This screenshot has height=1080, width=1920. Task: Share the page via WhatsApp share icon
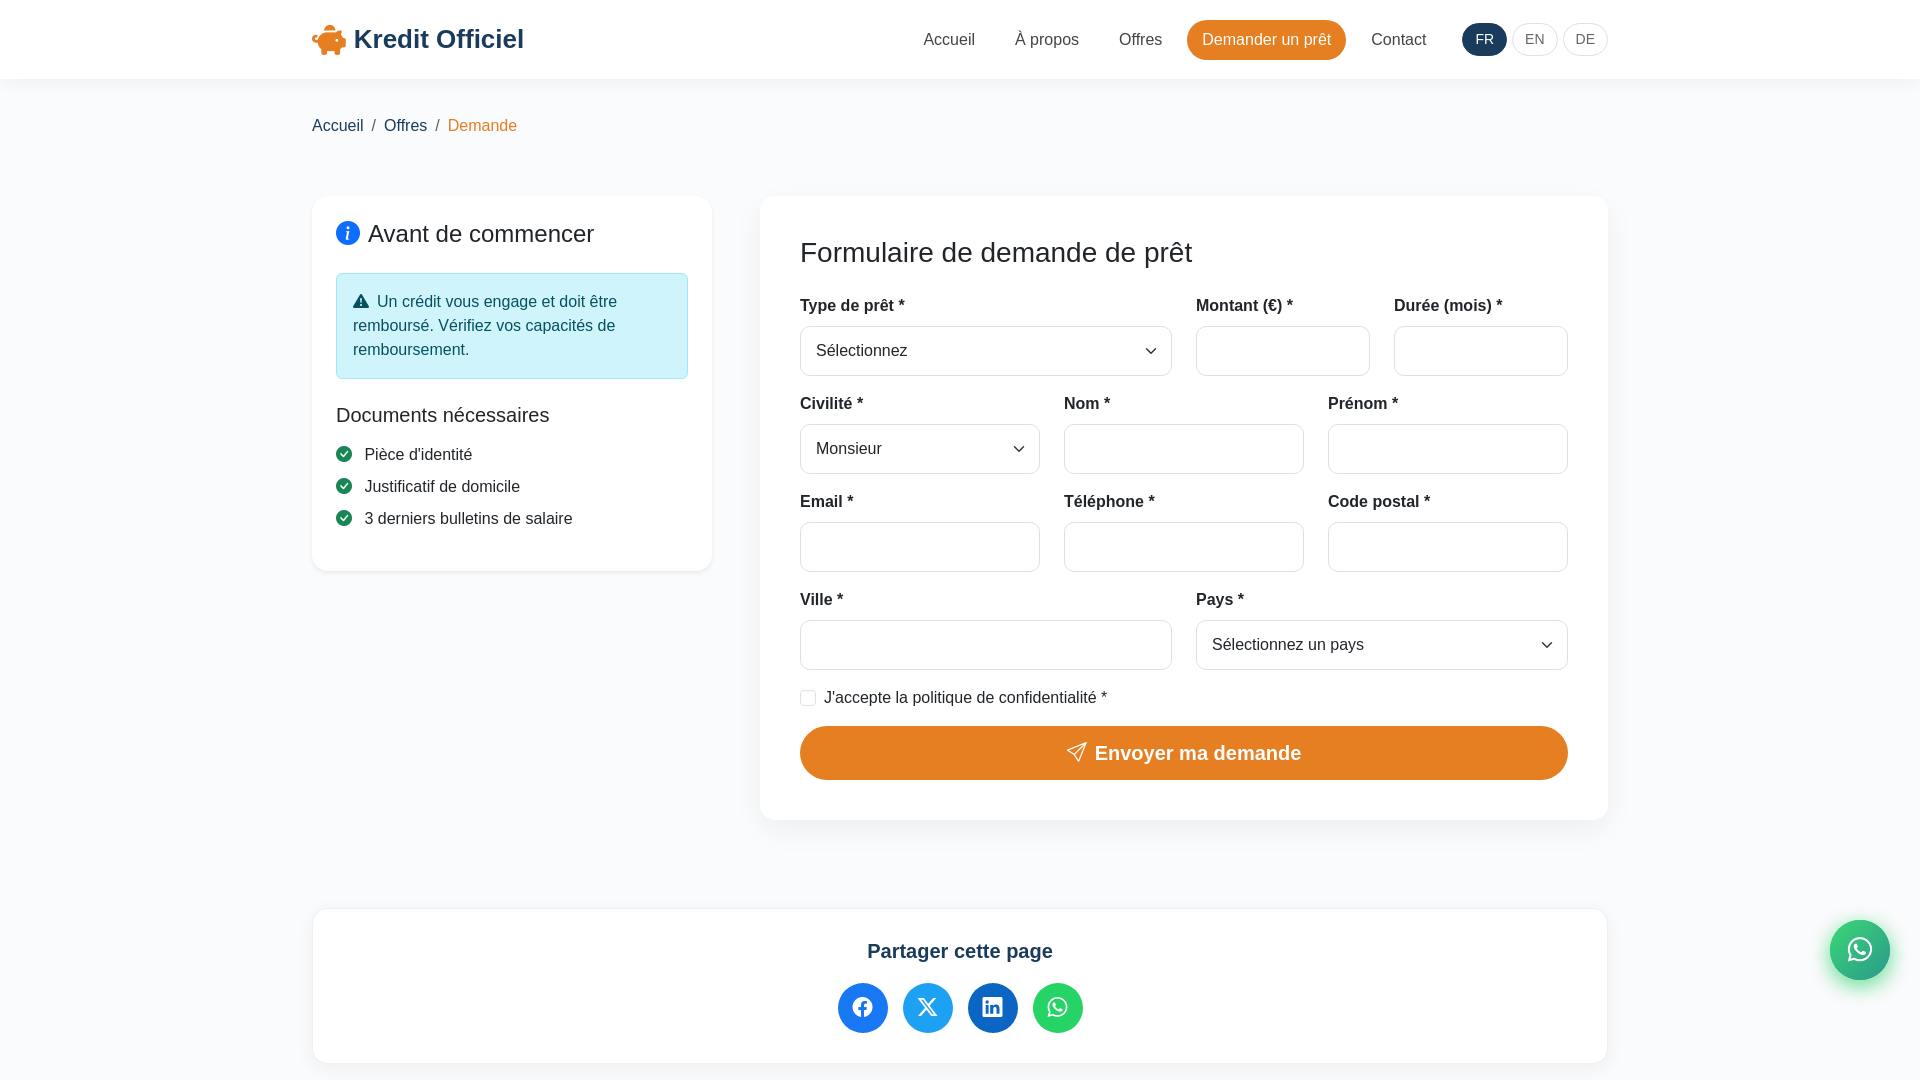click(1058, 1008)
